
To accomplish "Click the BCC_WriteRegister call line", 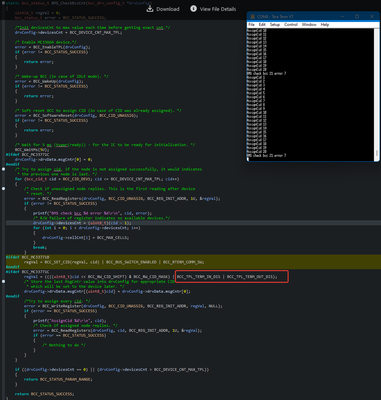I will pos(123,306).
